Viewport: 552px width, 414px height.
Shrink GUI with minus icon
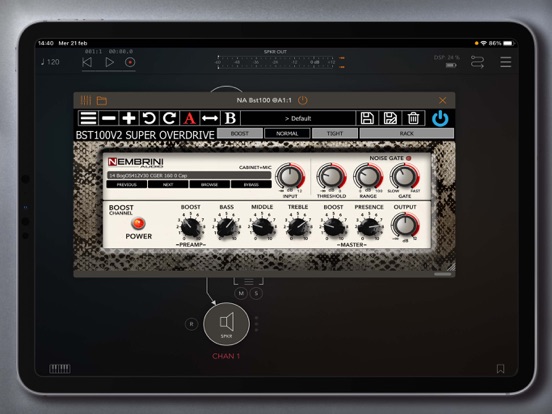108,118
